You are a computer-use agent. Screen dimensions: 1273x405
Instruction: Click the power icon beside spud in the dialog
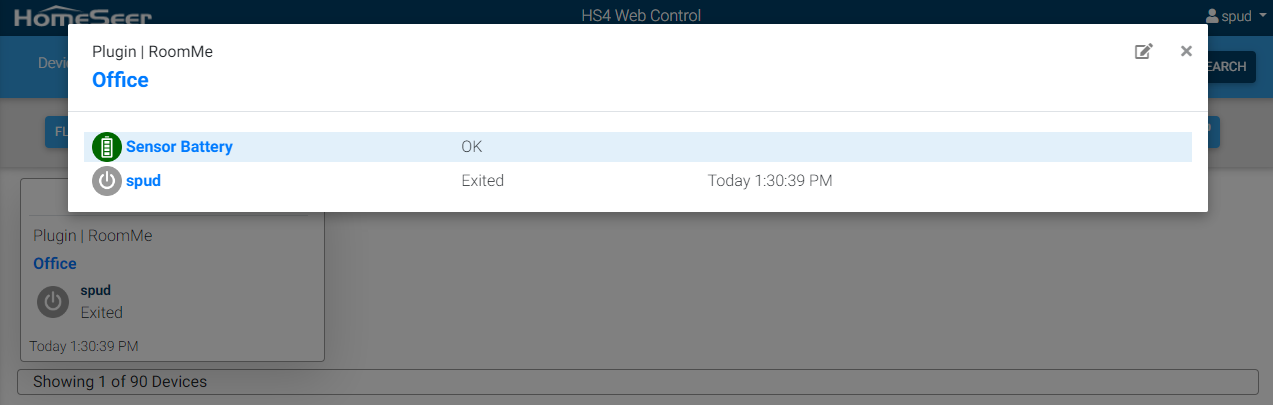coord(107,181)
